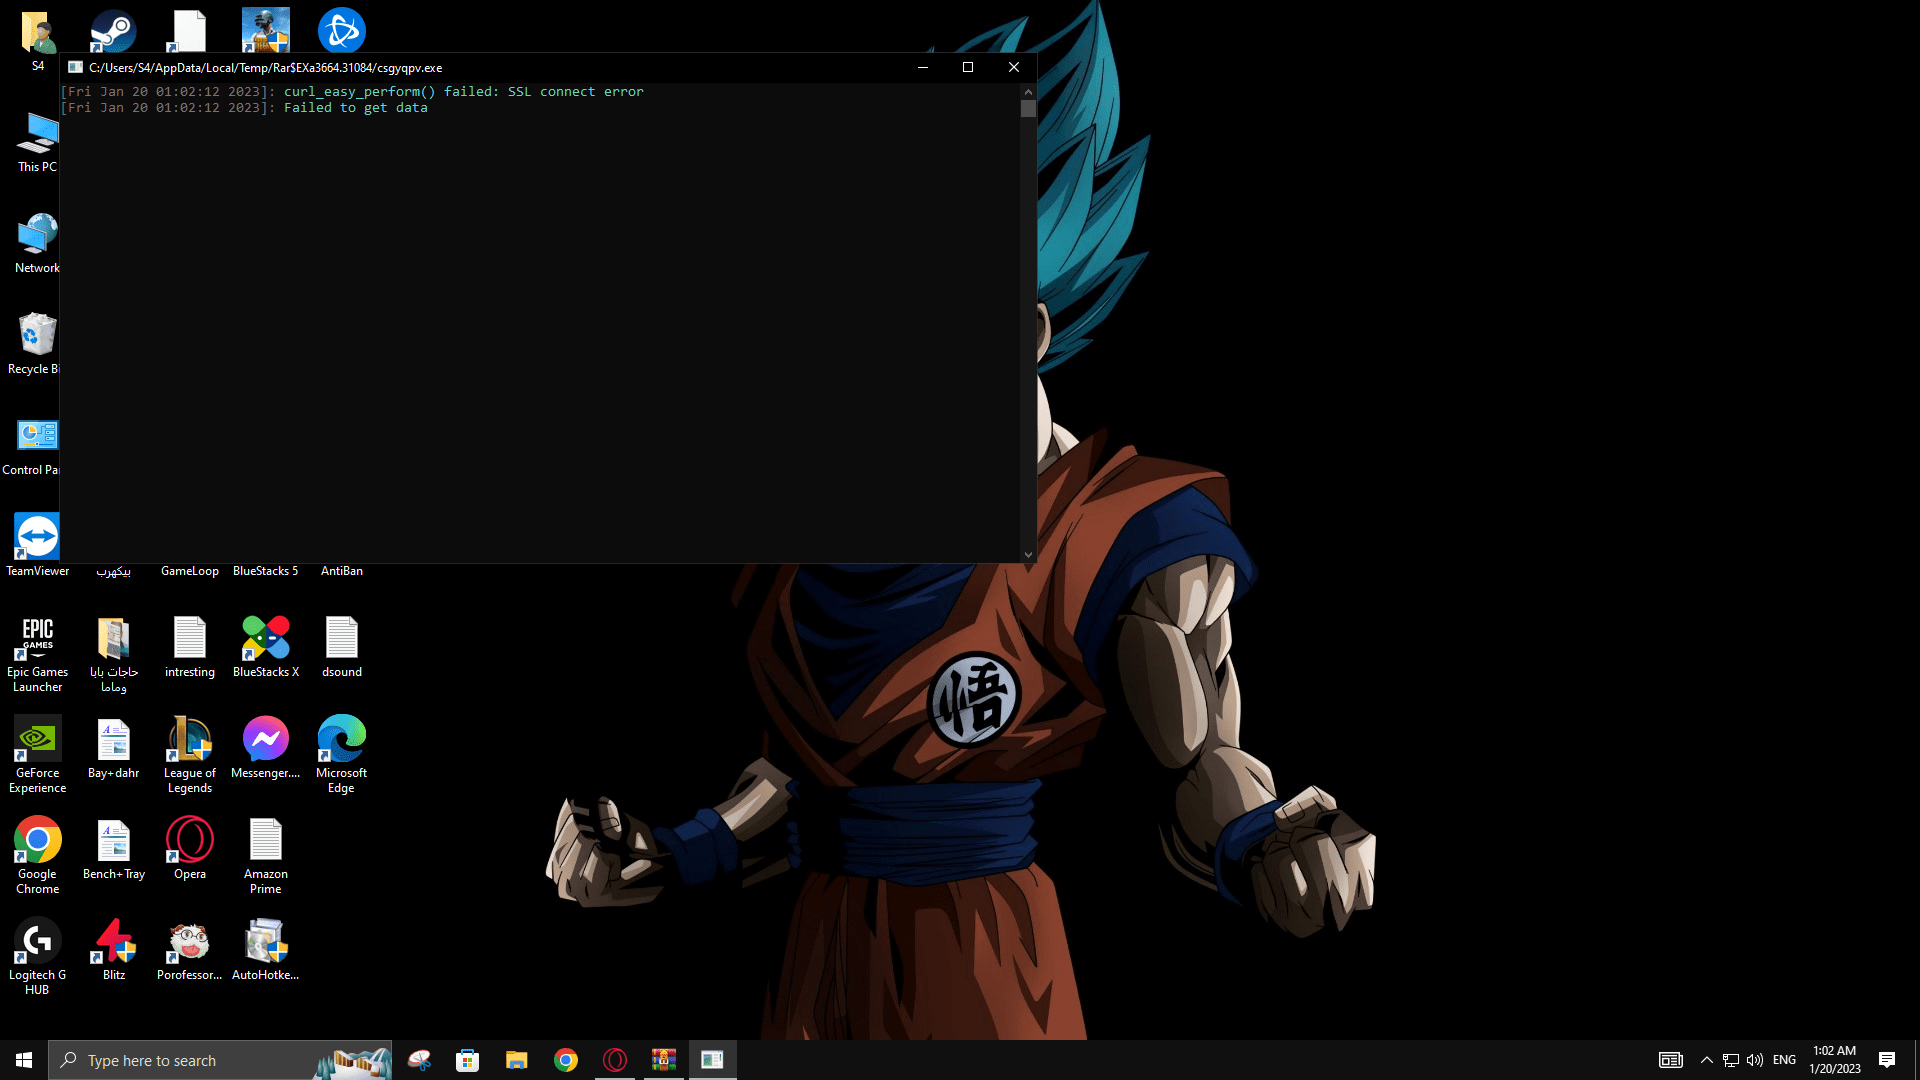
Task: Open the Arabic-named folder beside Epic Games
Action: click(114, 654)
